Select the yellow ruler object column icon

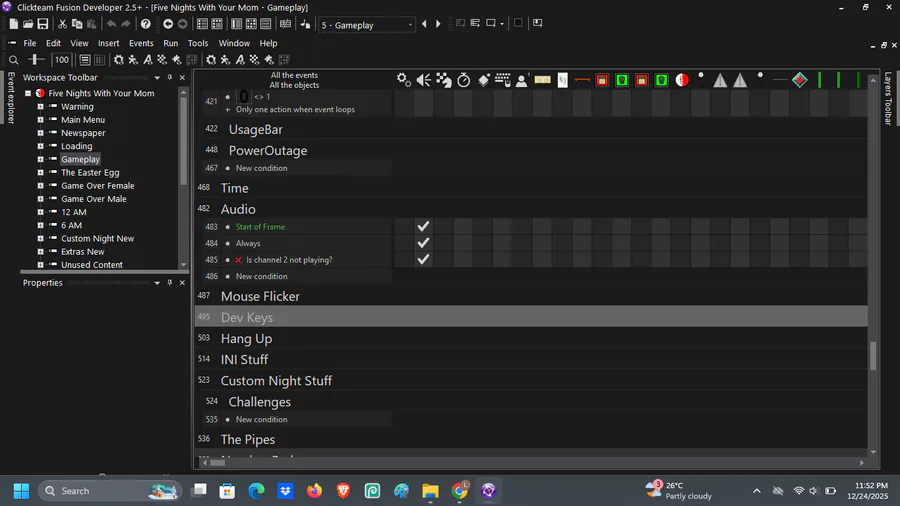[x=542, y=80]
